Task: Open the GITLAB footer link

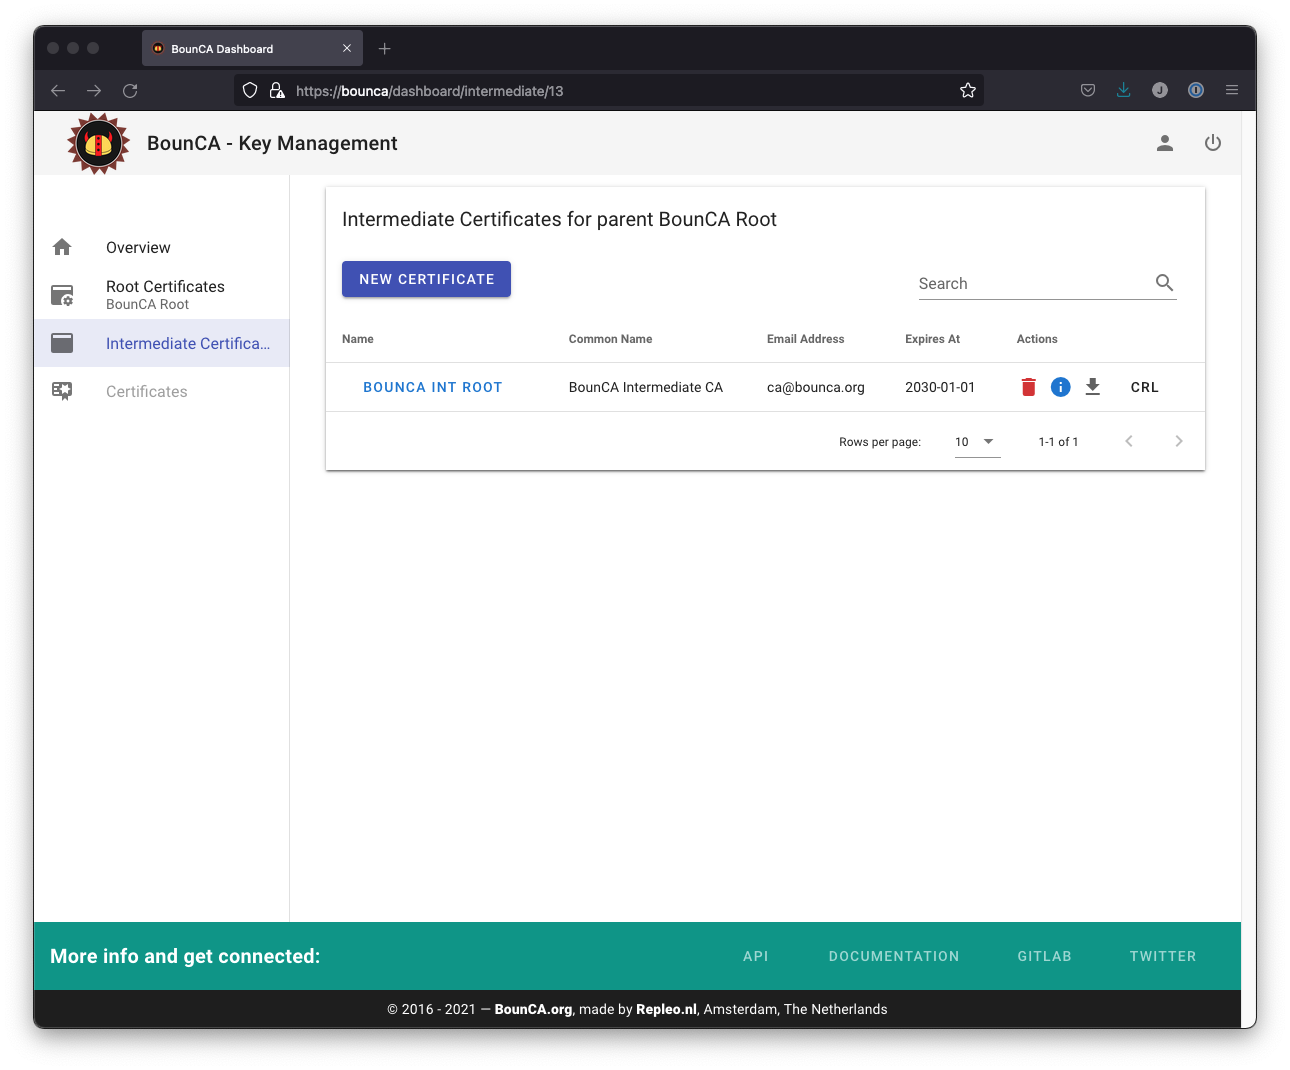Action: [1045, 956]
